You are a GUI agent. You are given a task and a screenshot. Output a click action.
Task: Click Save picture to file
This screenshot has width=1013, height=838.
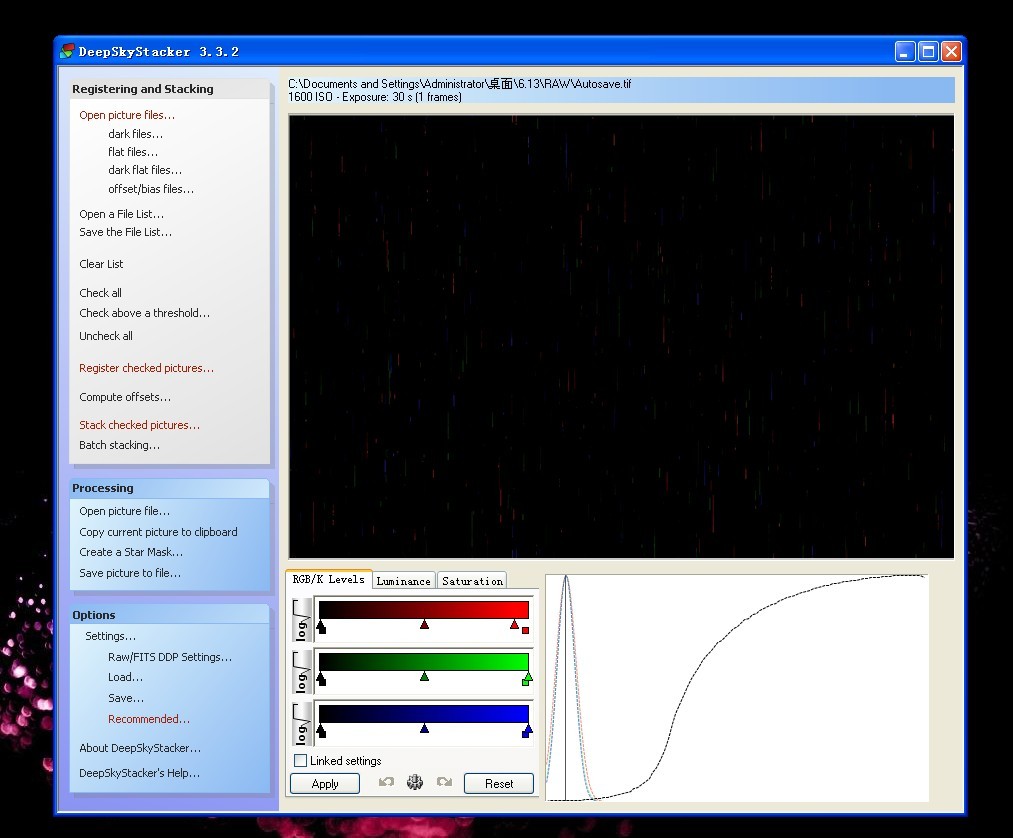tap(130, 572)
